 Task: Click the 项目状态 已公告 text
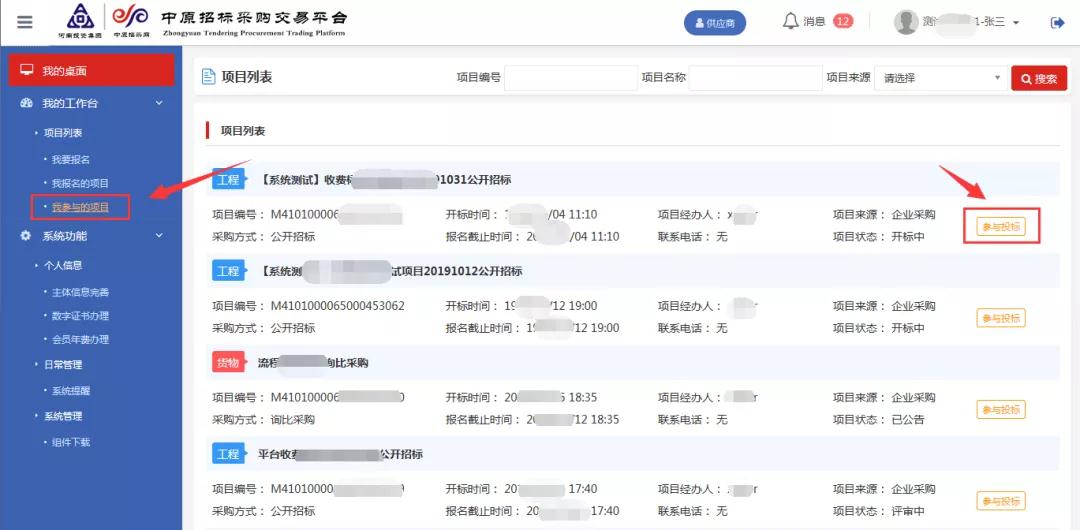[x=908, y=419]
